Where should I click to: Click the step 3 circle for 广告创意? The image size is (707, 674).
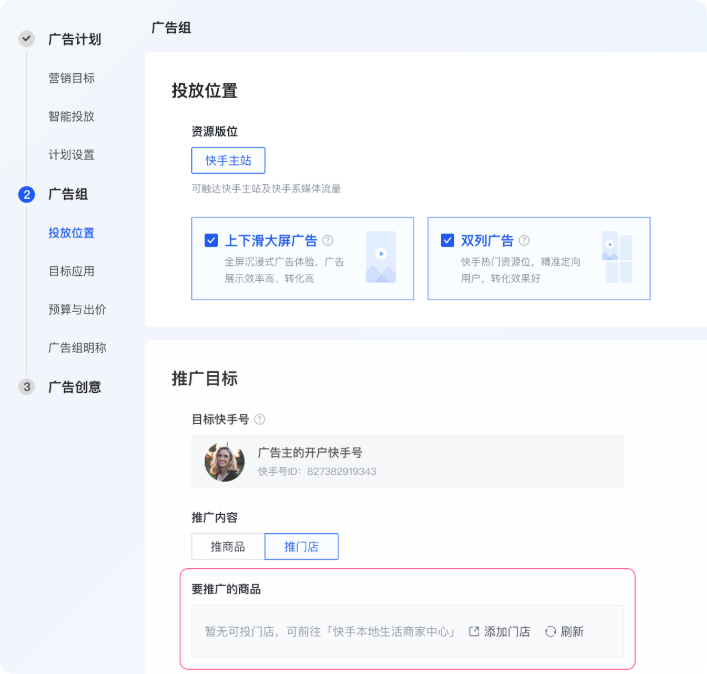tap(27, 387)
